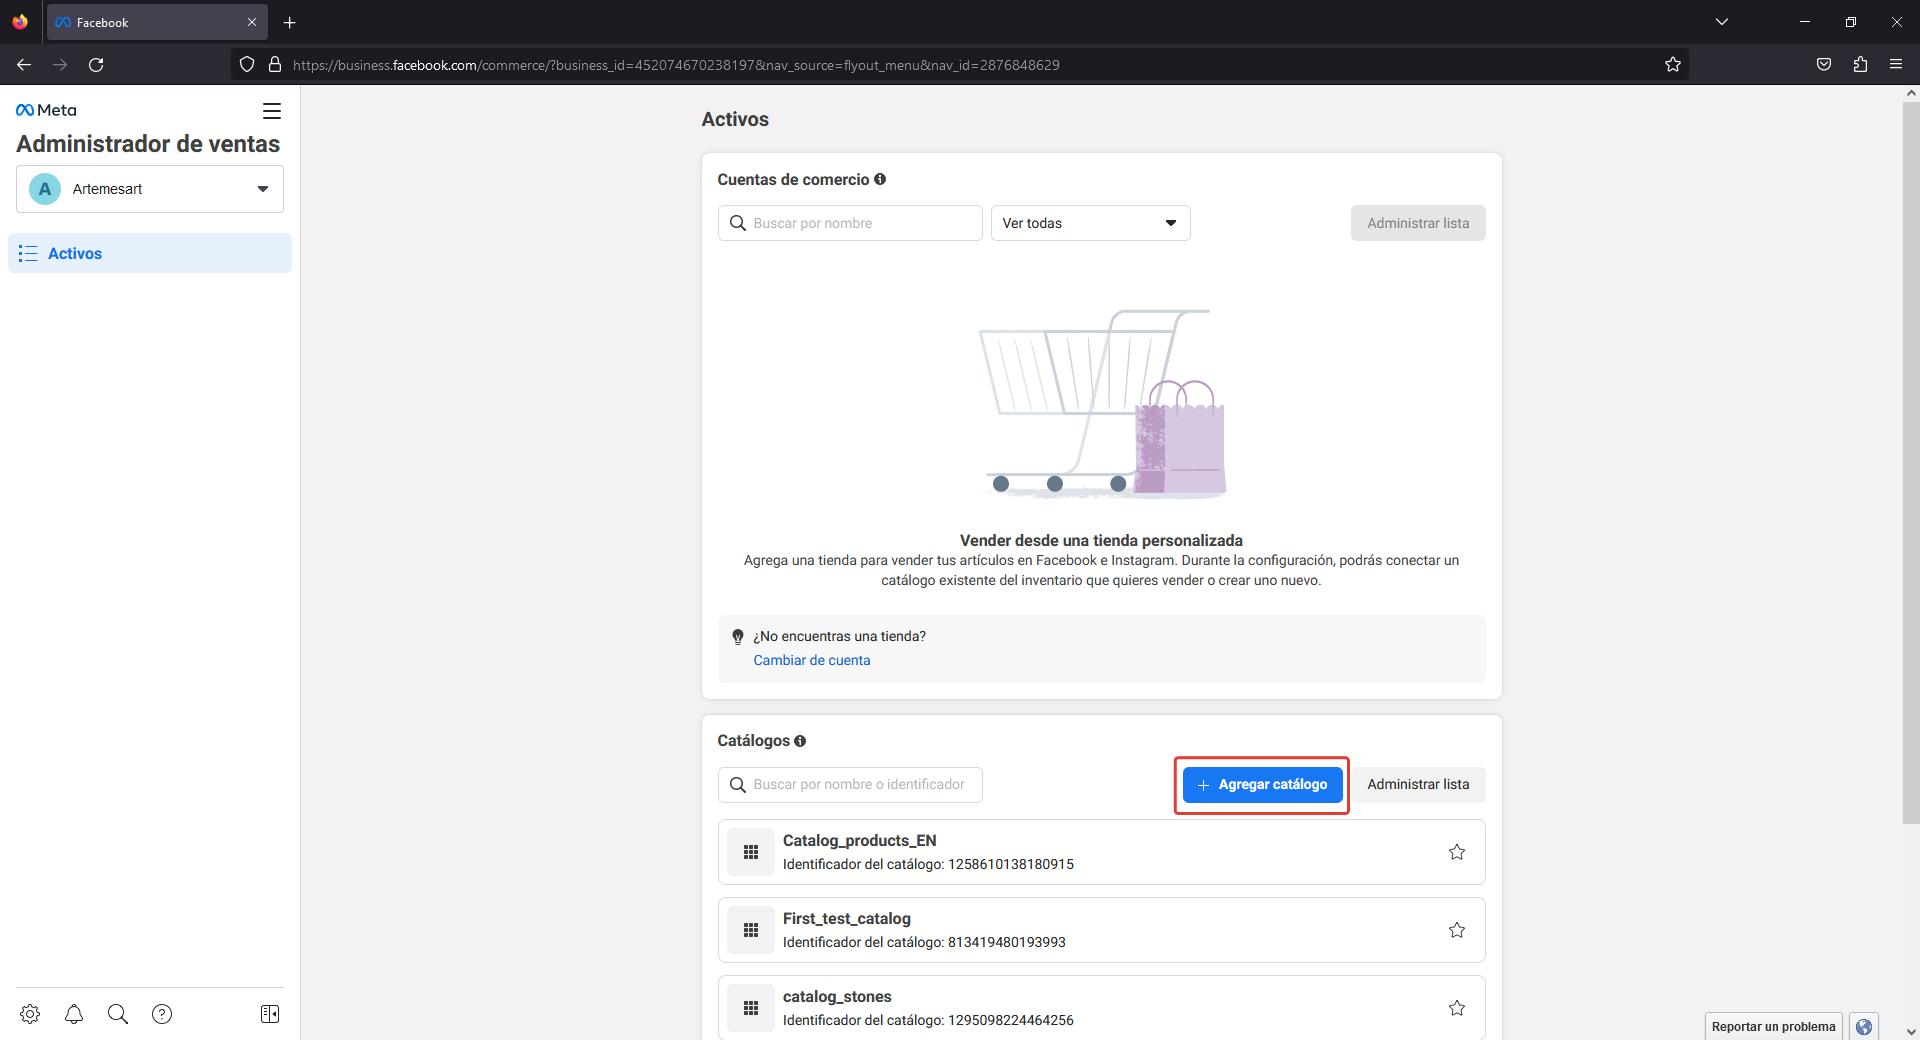This screenshot has width=1920, height=1040.
Task: Click the Activos list icon in sidebar
Action: coord(28,253)
